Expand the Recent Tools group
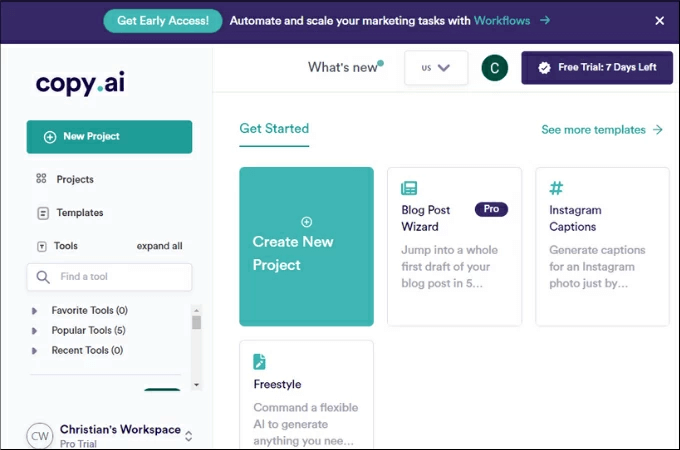680x450 pixels. click(x=35, y=351)
